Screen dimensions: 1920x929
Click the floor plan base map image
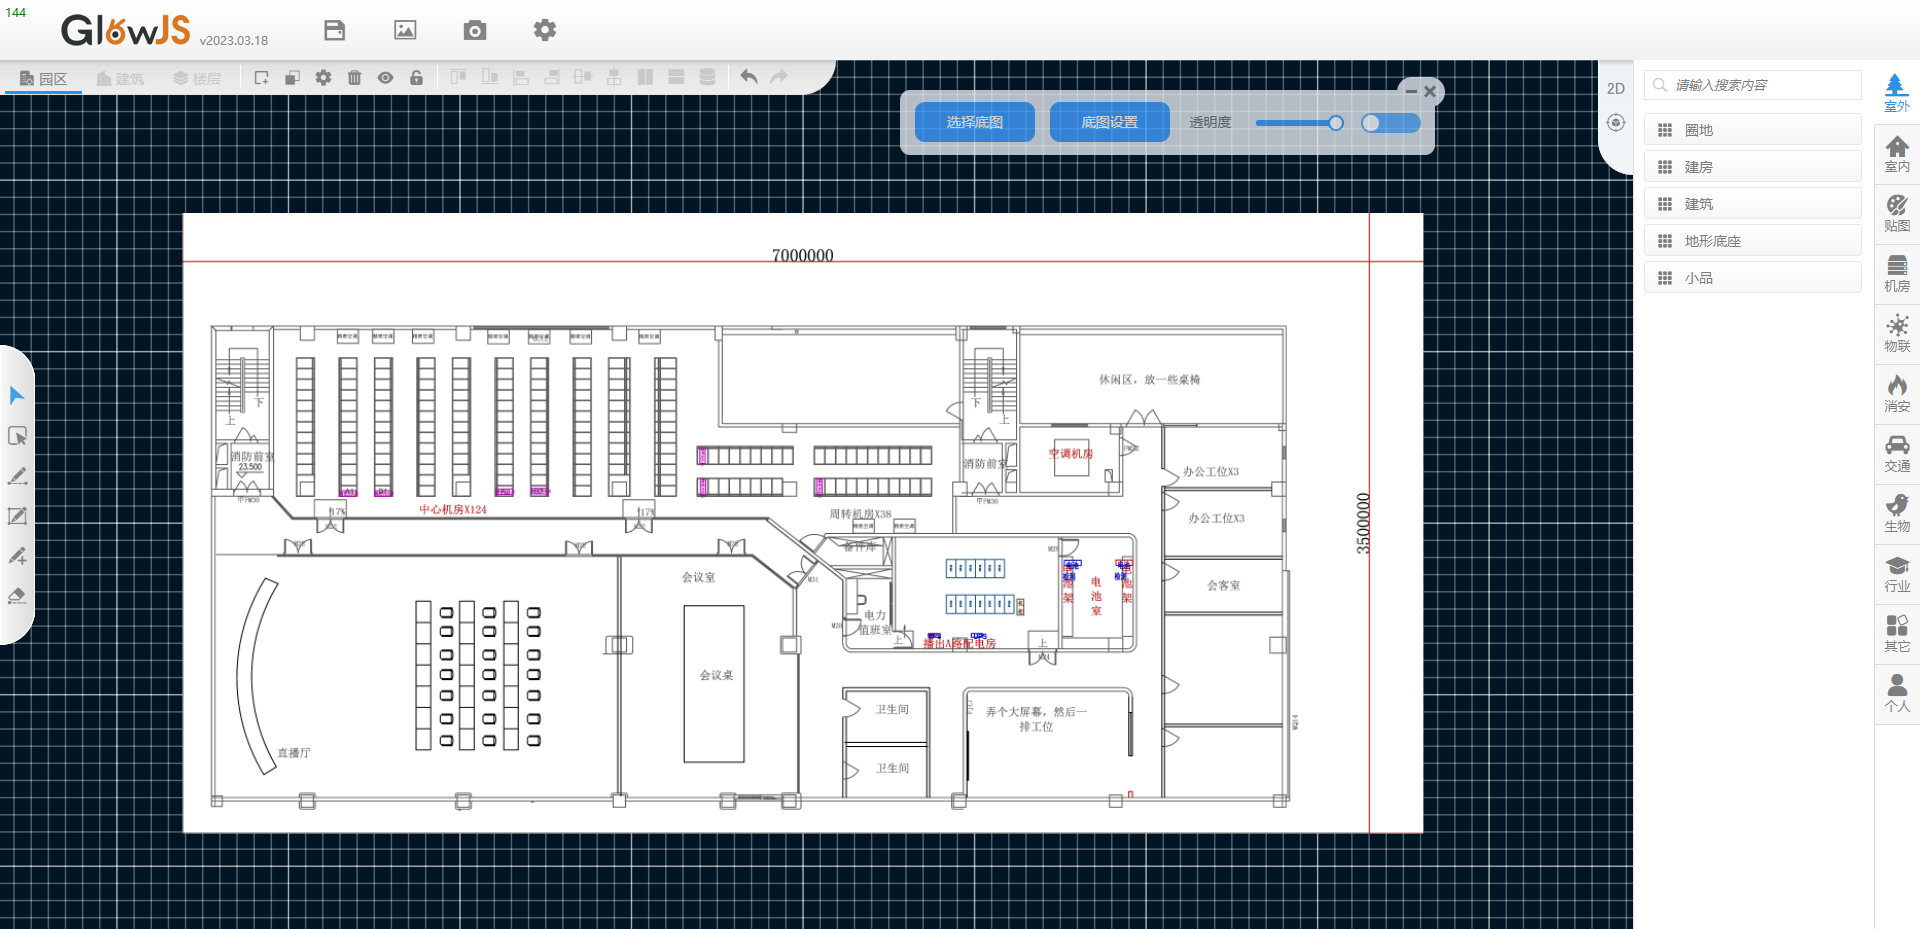click(803, 523)
